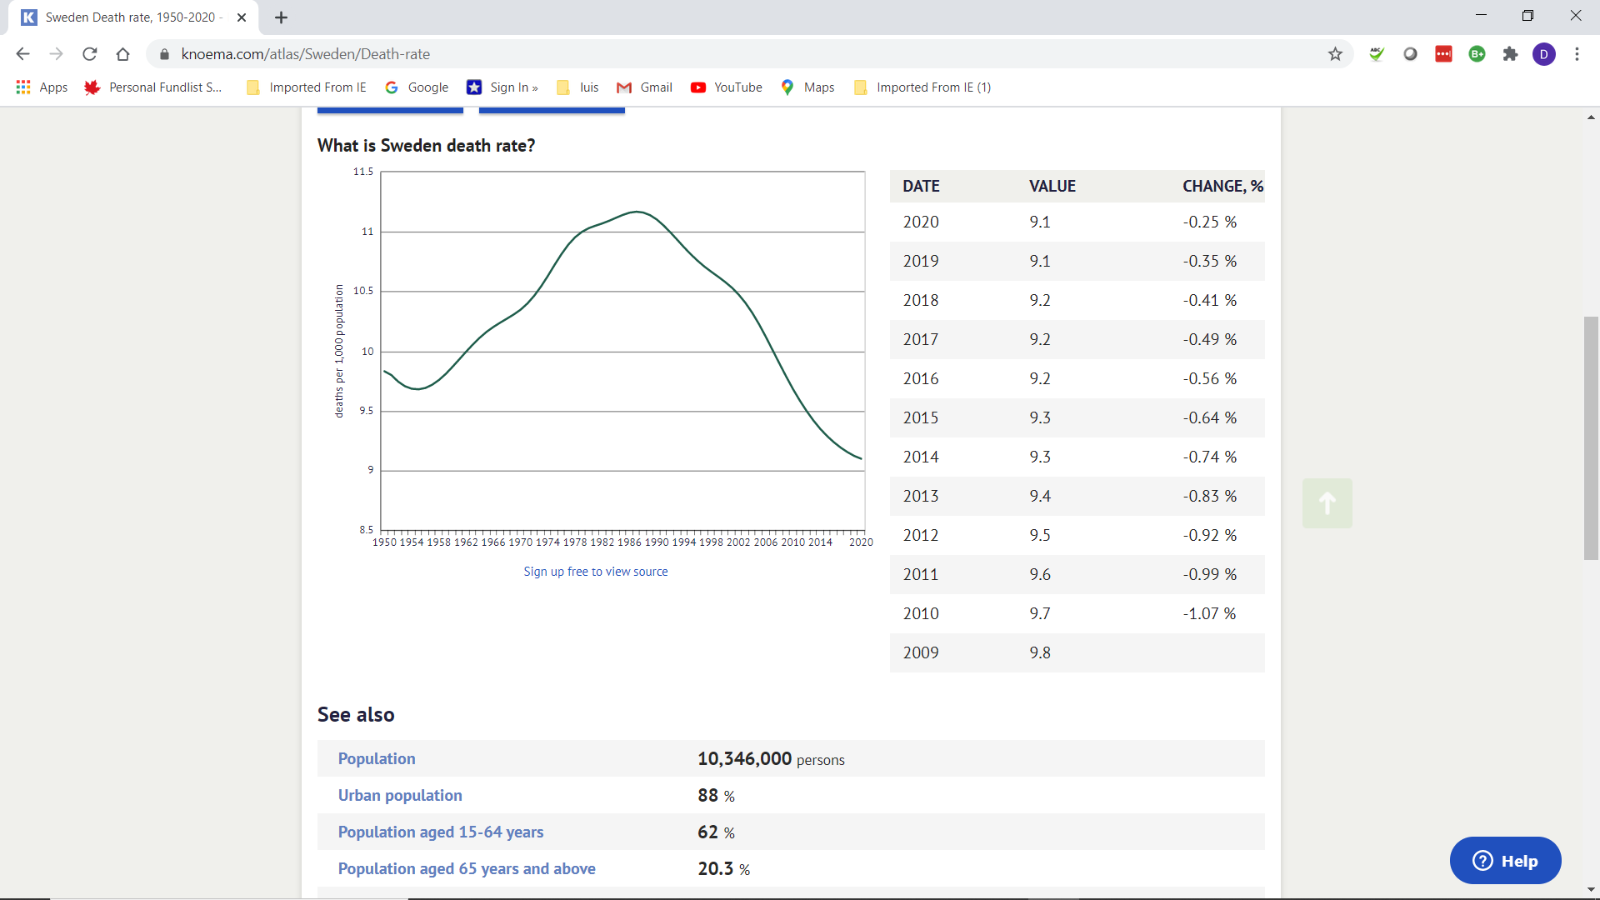Open Population aged 15-64 years link

pos(441,832)
